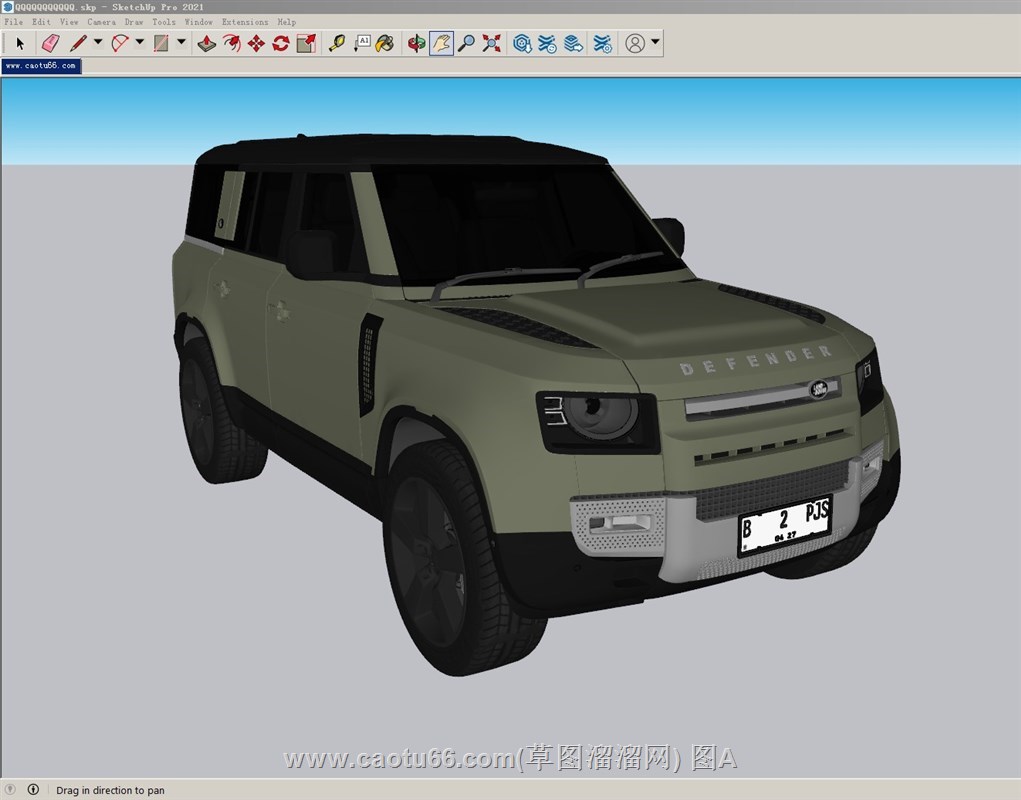Screen dimensions: 1021x800
Task: Open the Camera menu
Action: tap(102, 21)
